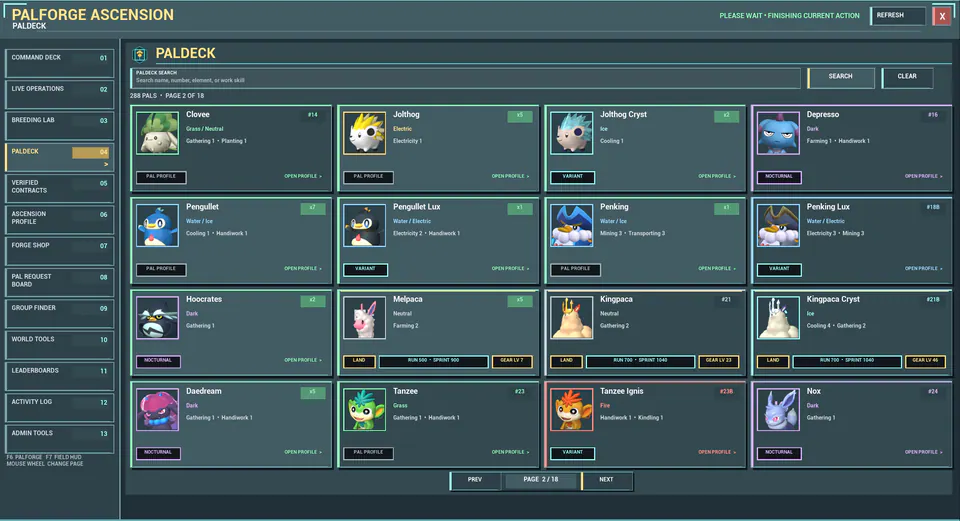This screenshot has height=521, width=960.
Task: Open the Forge Shop section
Action: [x=59, y=250]
